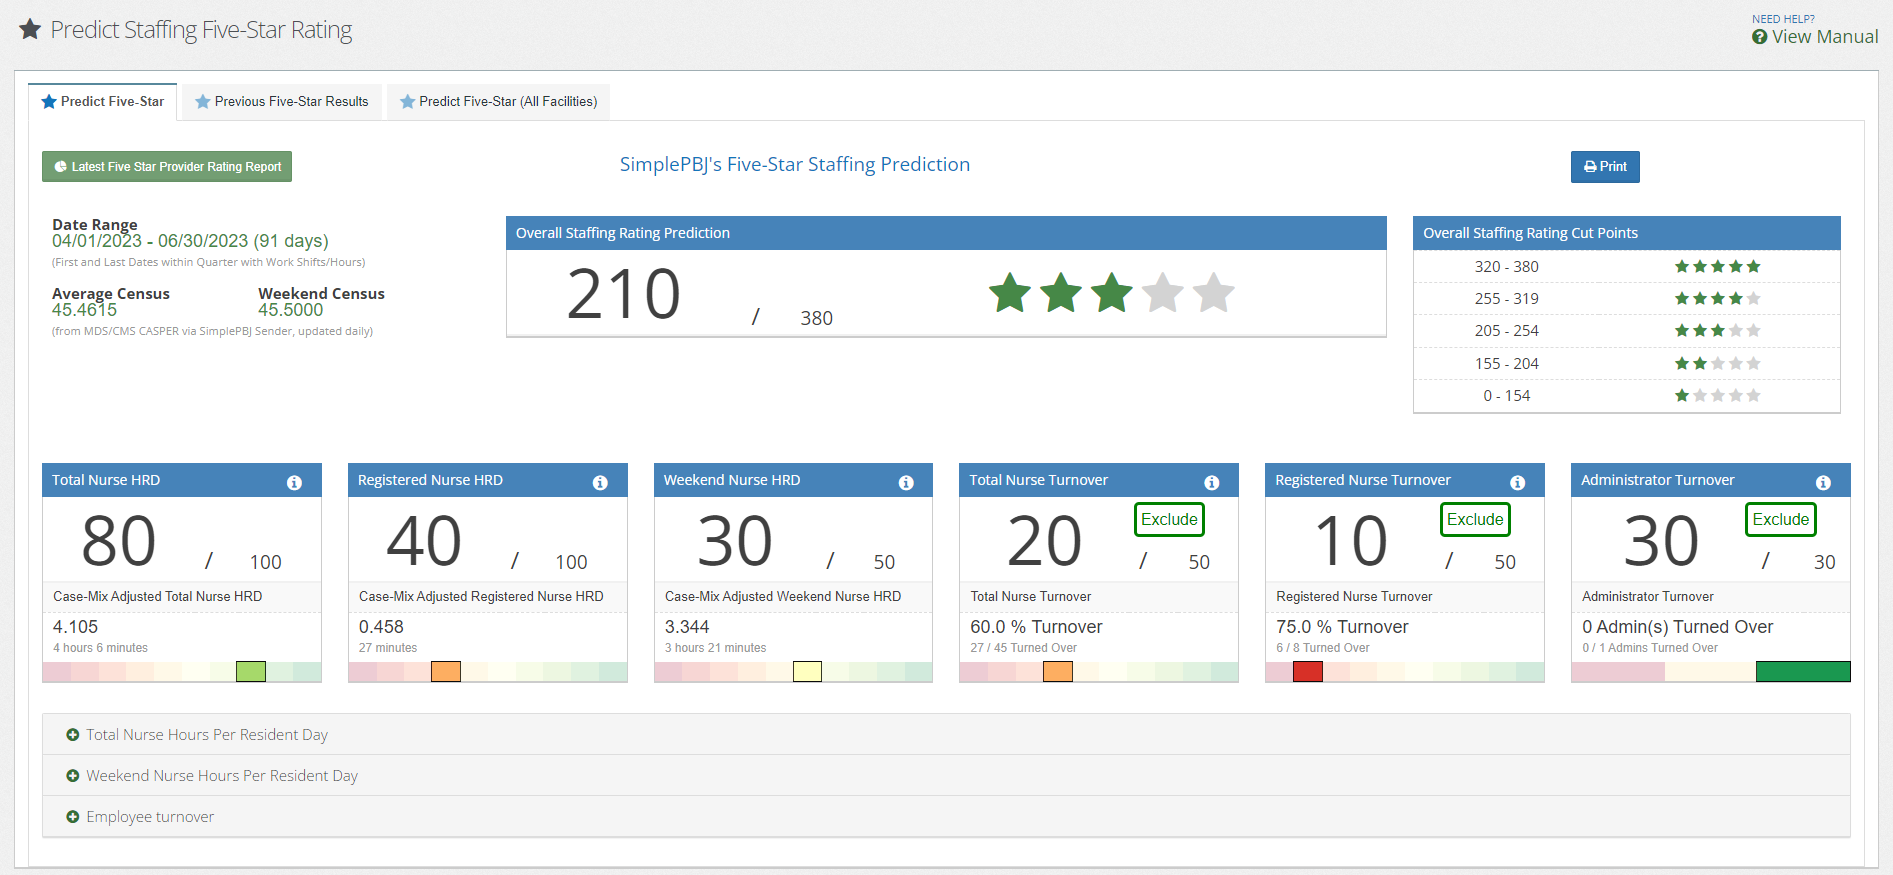This screenshot has width=1893, height=875.
Task: Click Case-Mix Adjusted value 3.344
Action: (687, 627)
